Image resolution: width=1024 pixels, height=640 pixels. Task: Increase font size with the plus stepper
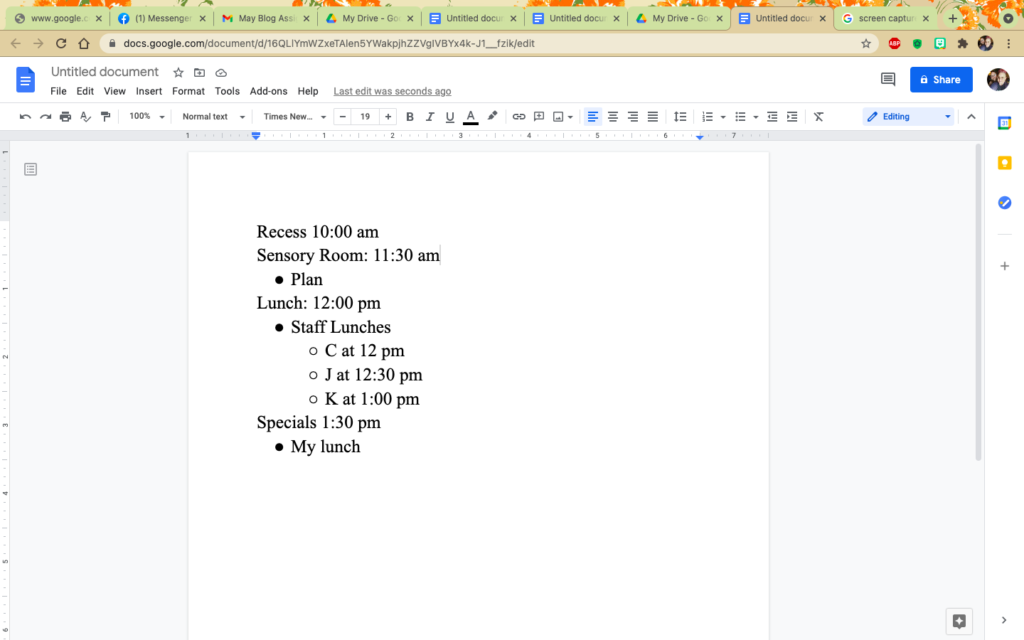[387, 116]
